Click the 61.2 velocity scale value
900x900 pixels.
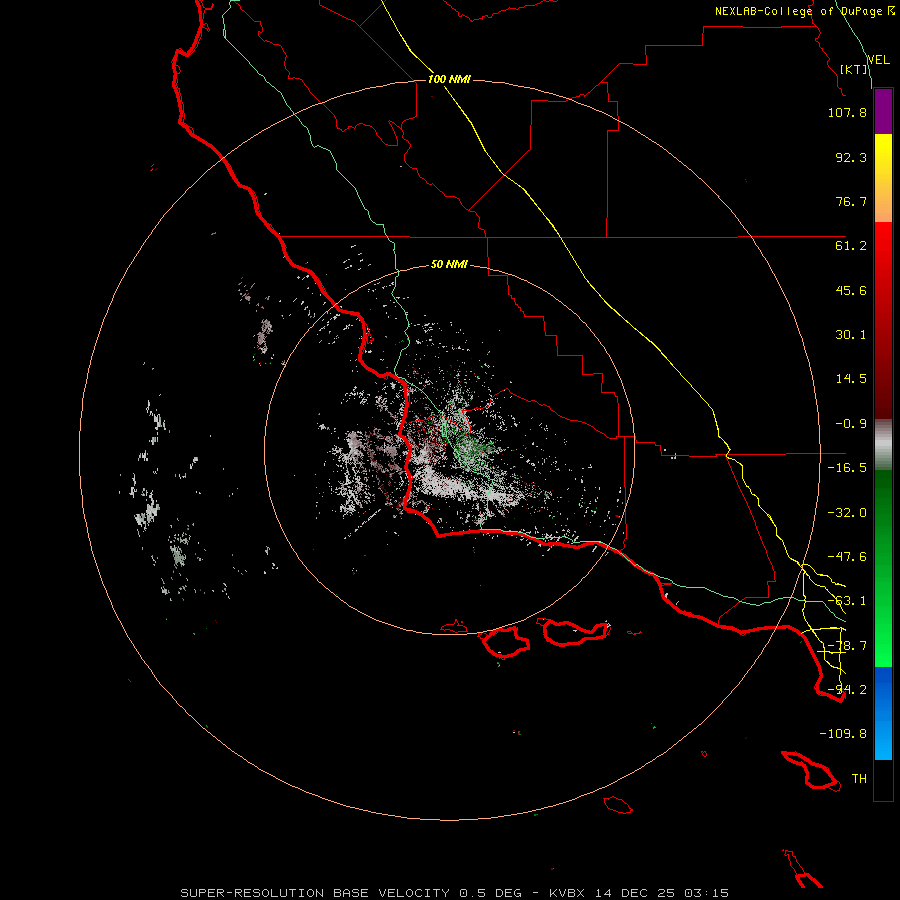851,246
